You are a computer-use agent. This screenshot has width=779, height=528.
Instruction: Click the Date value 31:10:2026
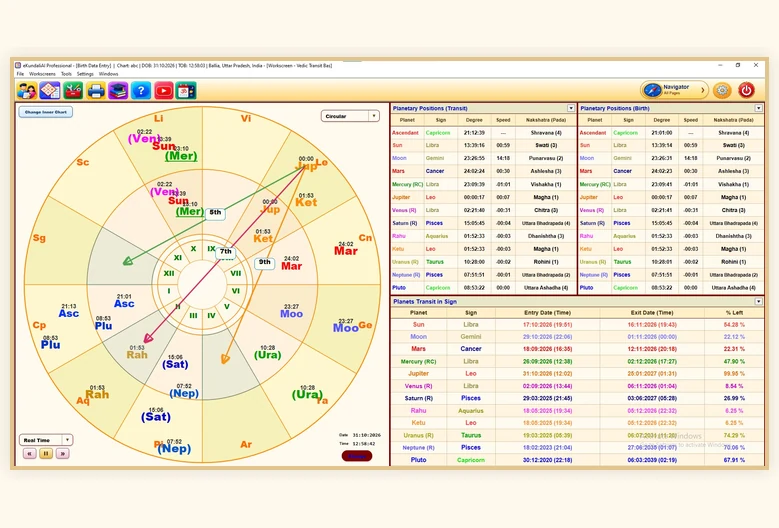click(x=367, y=435)
